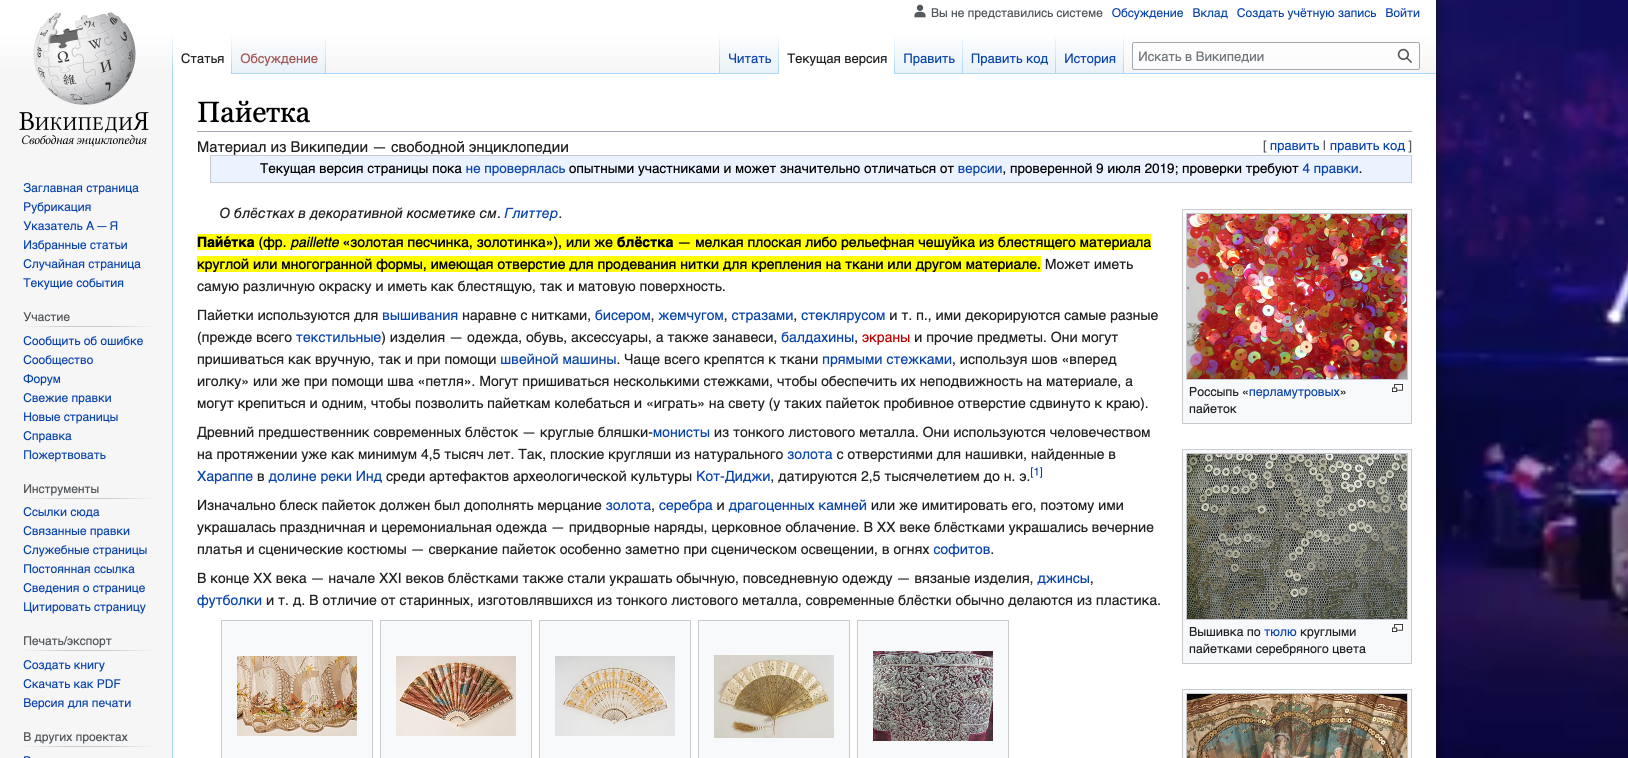Click the Wikipedia globe logo

click(x=84, y=60)
